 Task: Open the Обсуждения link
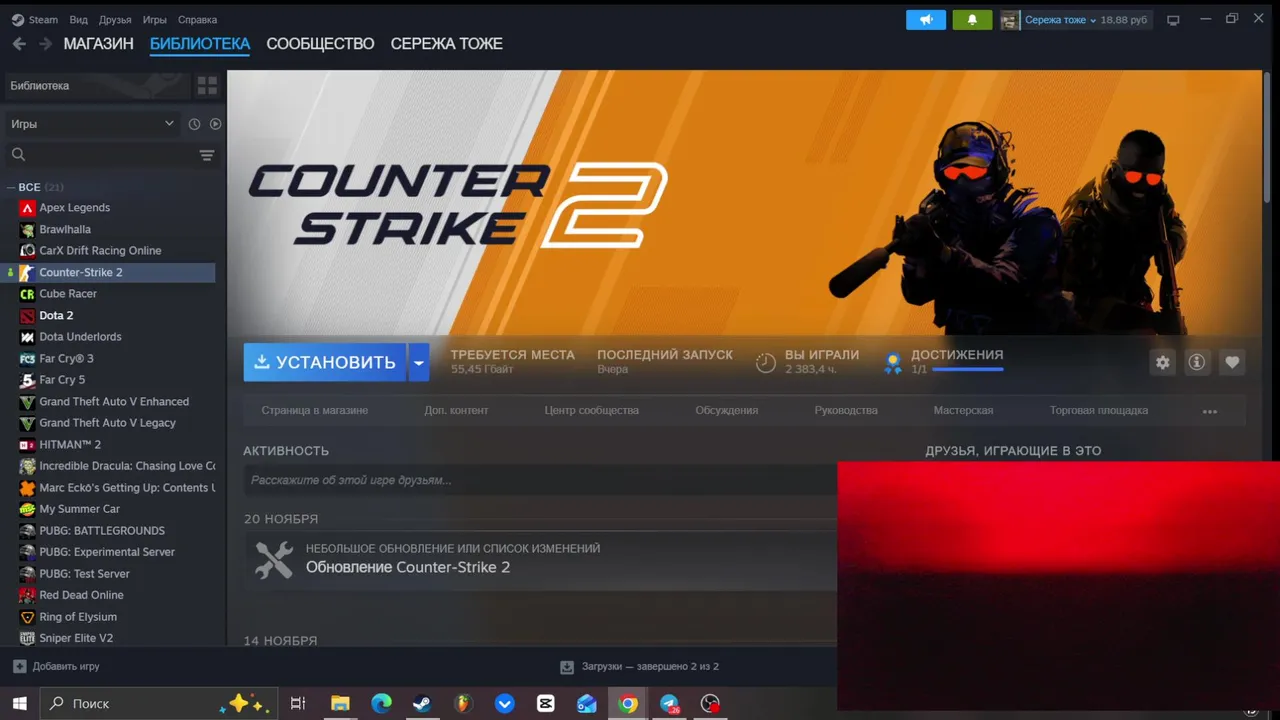pyautogui.click(x=727, y=411)
